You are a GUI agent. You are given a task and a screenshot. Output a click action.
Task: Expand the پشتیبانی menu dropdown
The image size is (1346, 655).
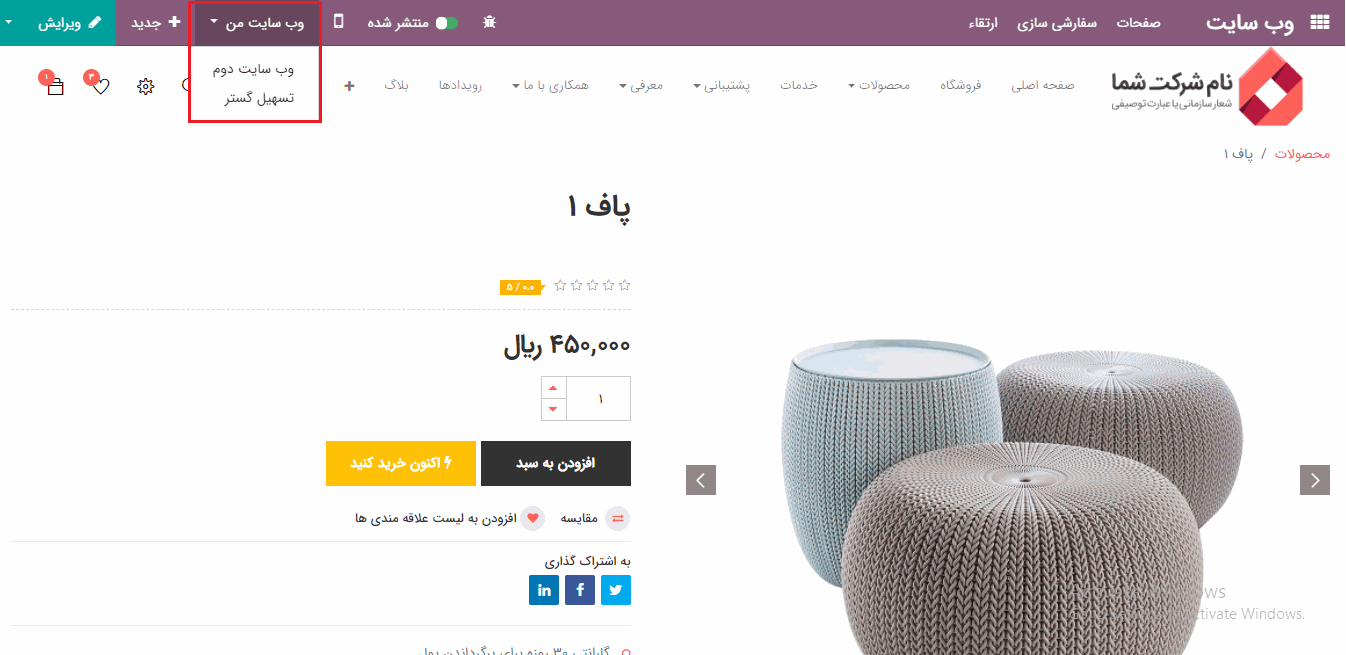click(722, 86)
